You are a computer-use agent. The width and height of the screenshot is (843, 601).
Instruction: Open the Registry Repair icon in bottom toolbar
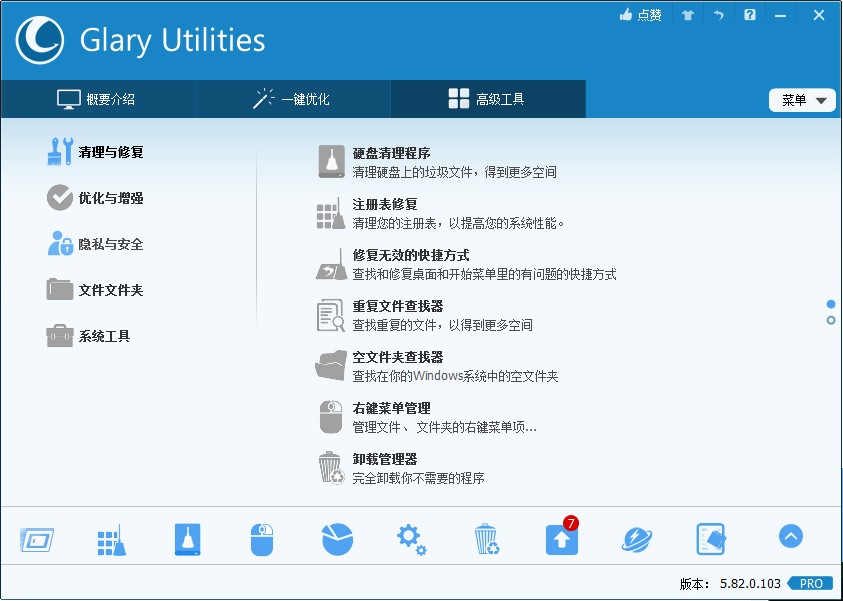[111, 537]
